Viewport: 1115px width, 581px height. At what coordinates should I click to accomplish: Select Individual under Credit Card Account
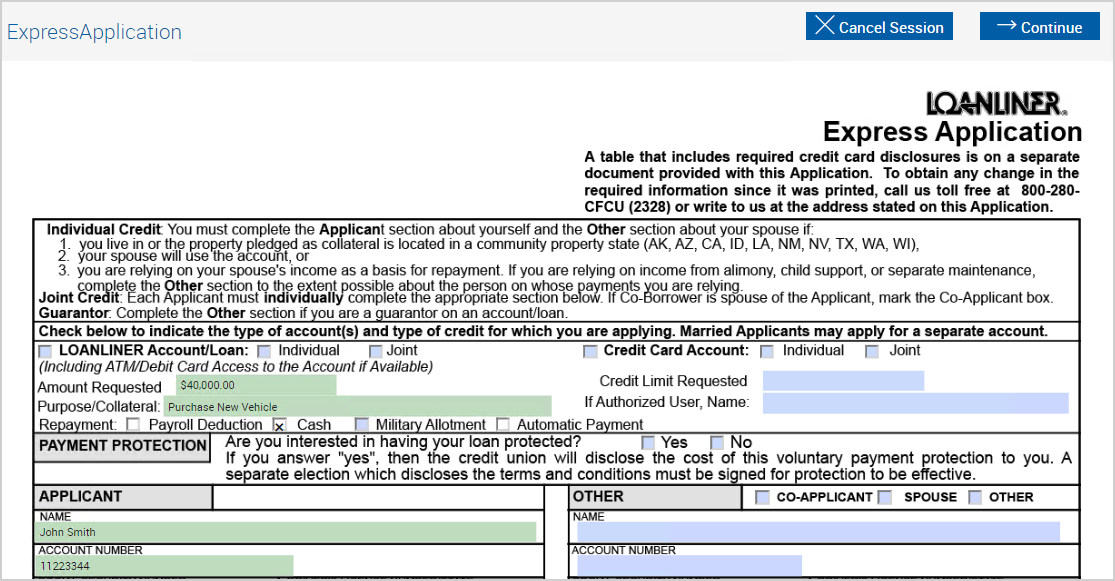(767, 351)
